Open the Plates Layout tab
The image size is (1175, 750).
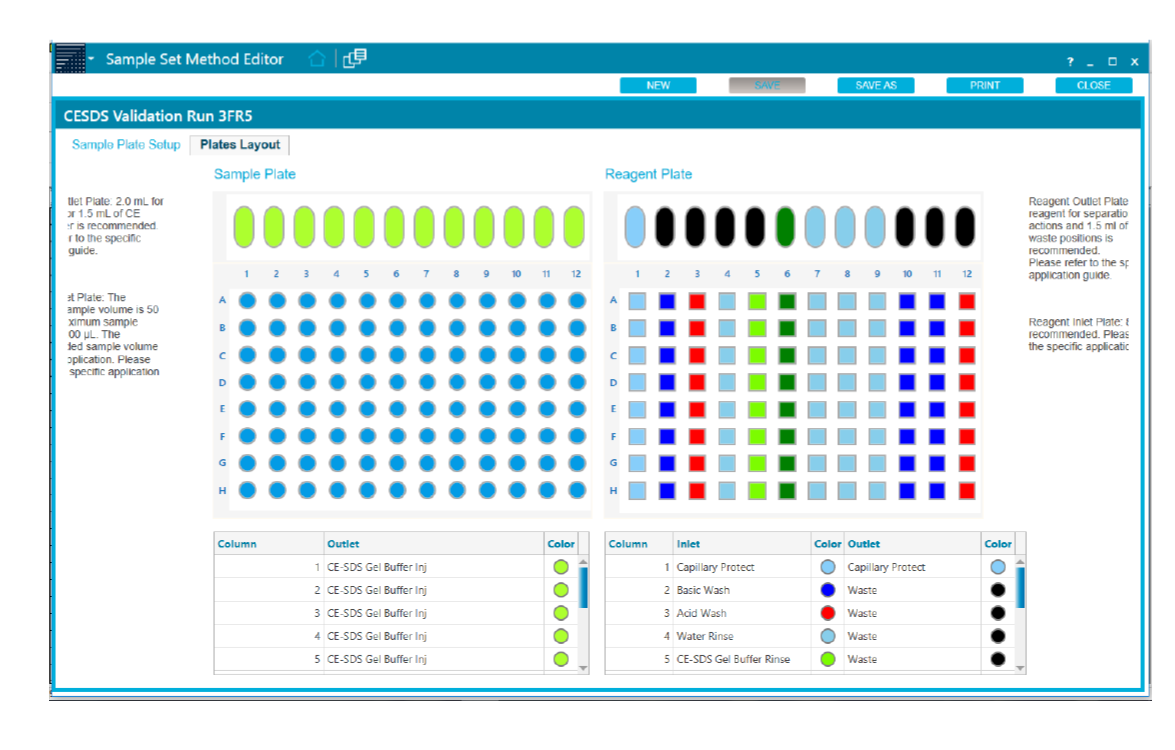coord(240,145)
